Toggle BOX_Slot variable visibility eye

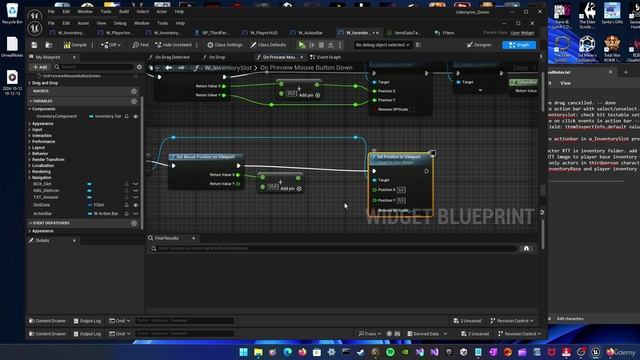click(x=136, y=184)
